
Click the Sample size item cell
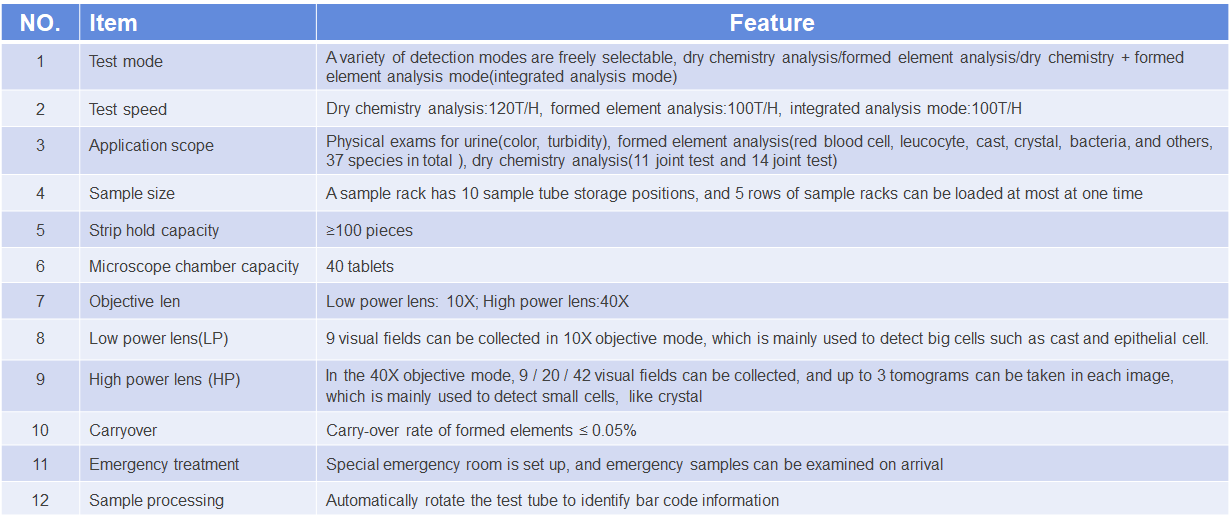(198, 194)
